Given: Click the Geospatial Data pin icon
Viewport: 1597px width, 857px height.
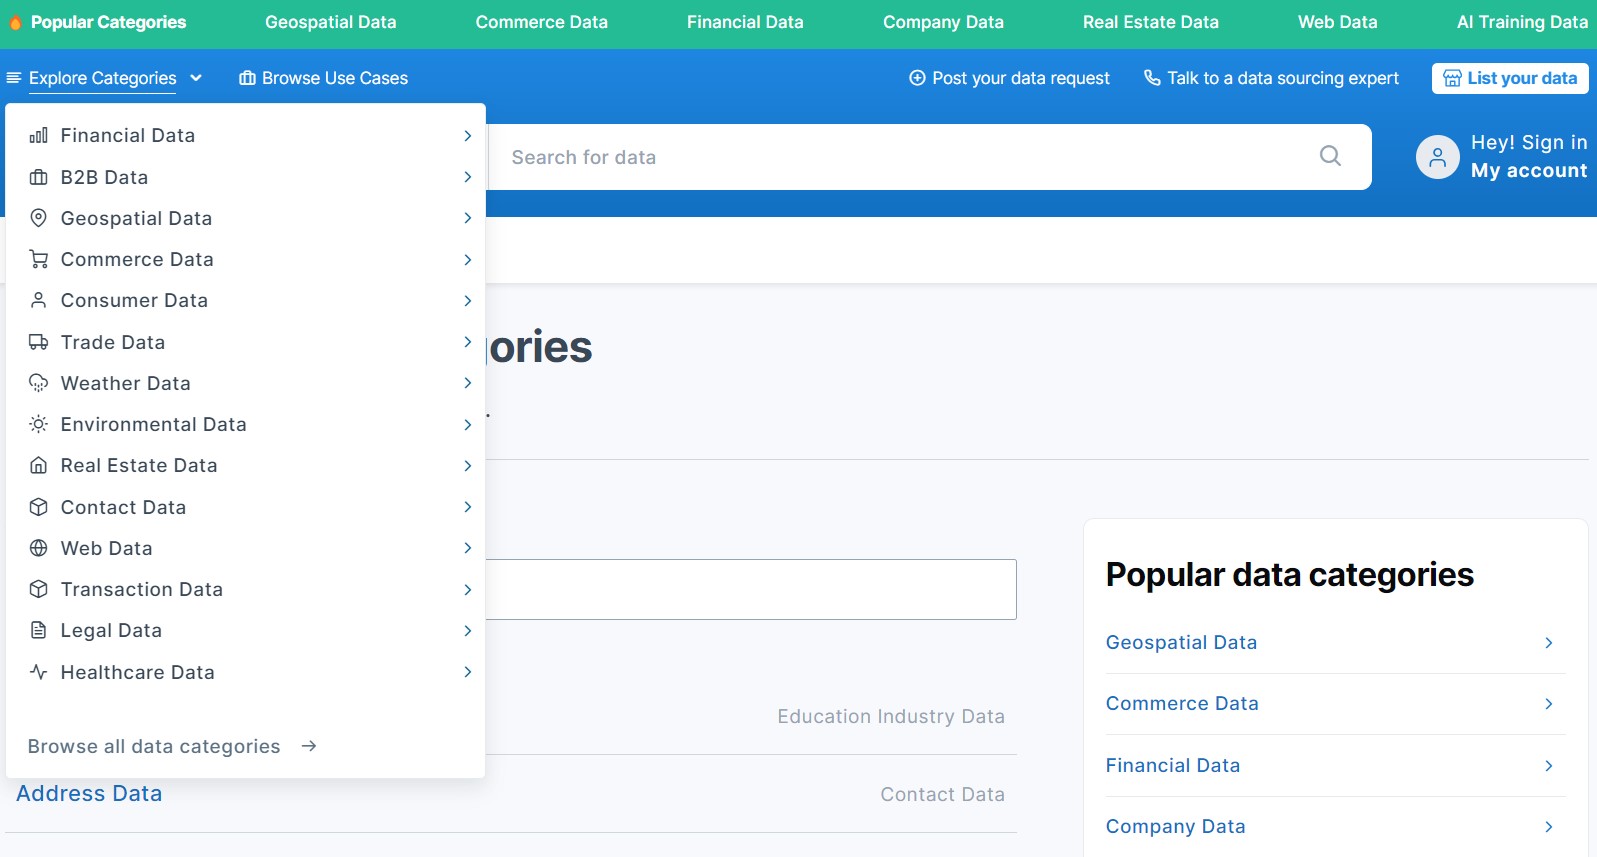Looking at the screenshot, I should pyautogui.click(x=39, y=218).
